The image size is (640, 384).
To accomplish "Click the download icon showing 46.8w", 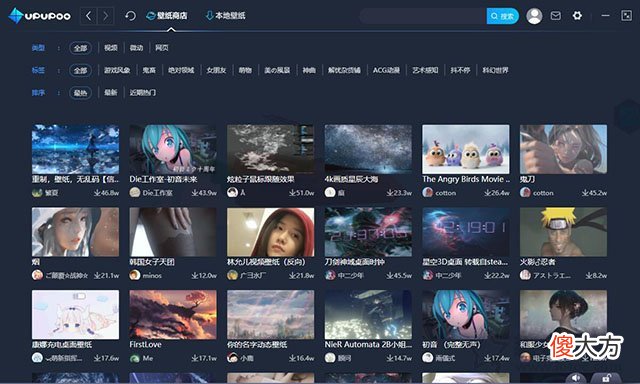I will 97,193.
